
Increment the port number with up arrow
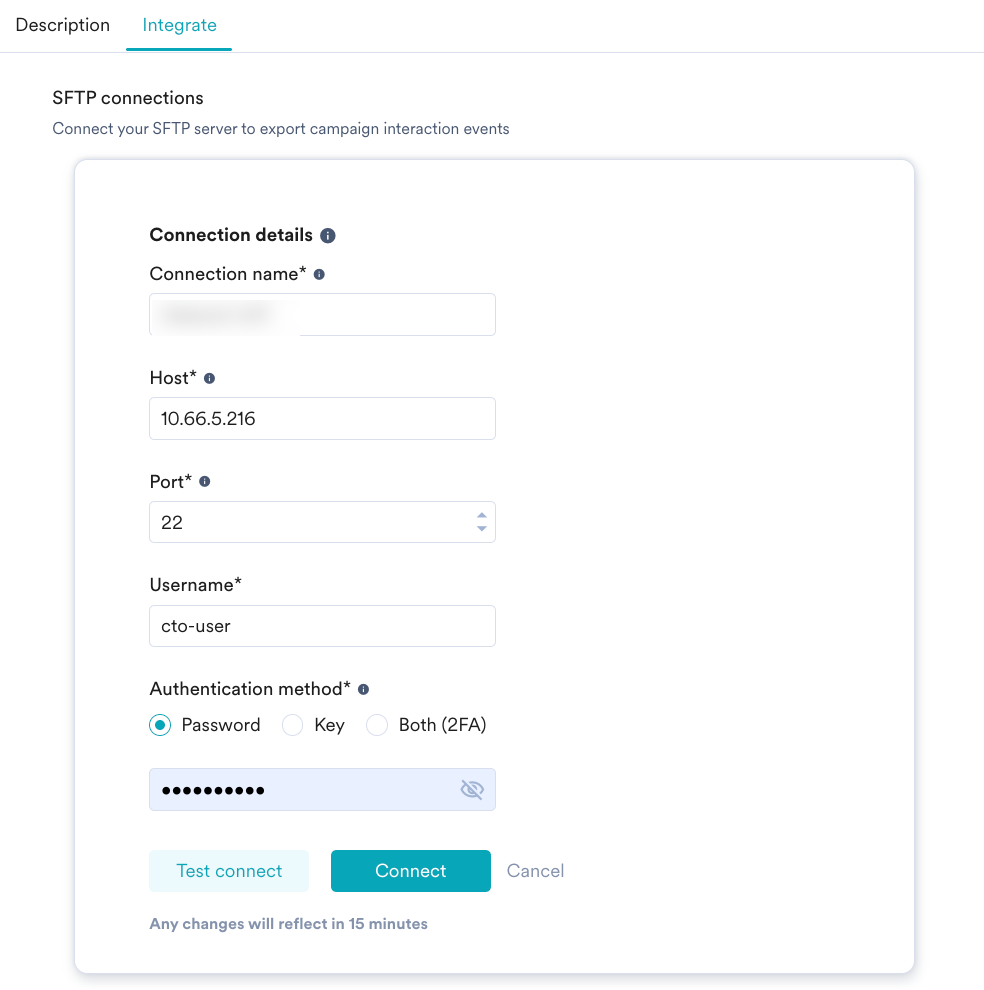coord(481,516)
